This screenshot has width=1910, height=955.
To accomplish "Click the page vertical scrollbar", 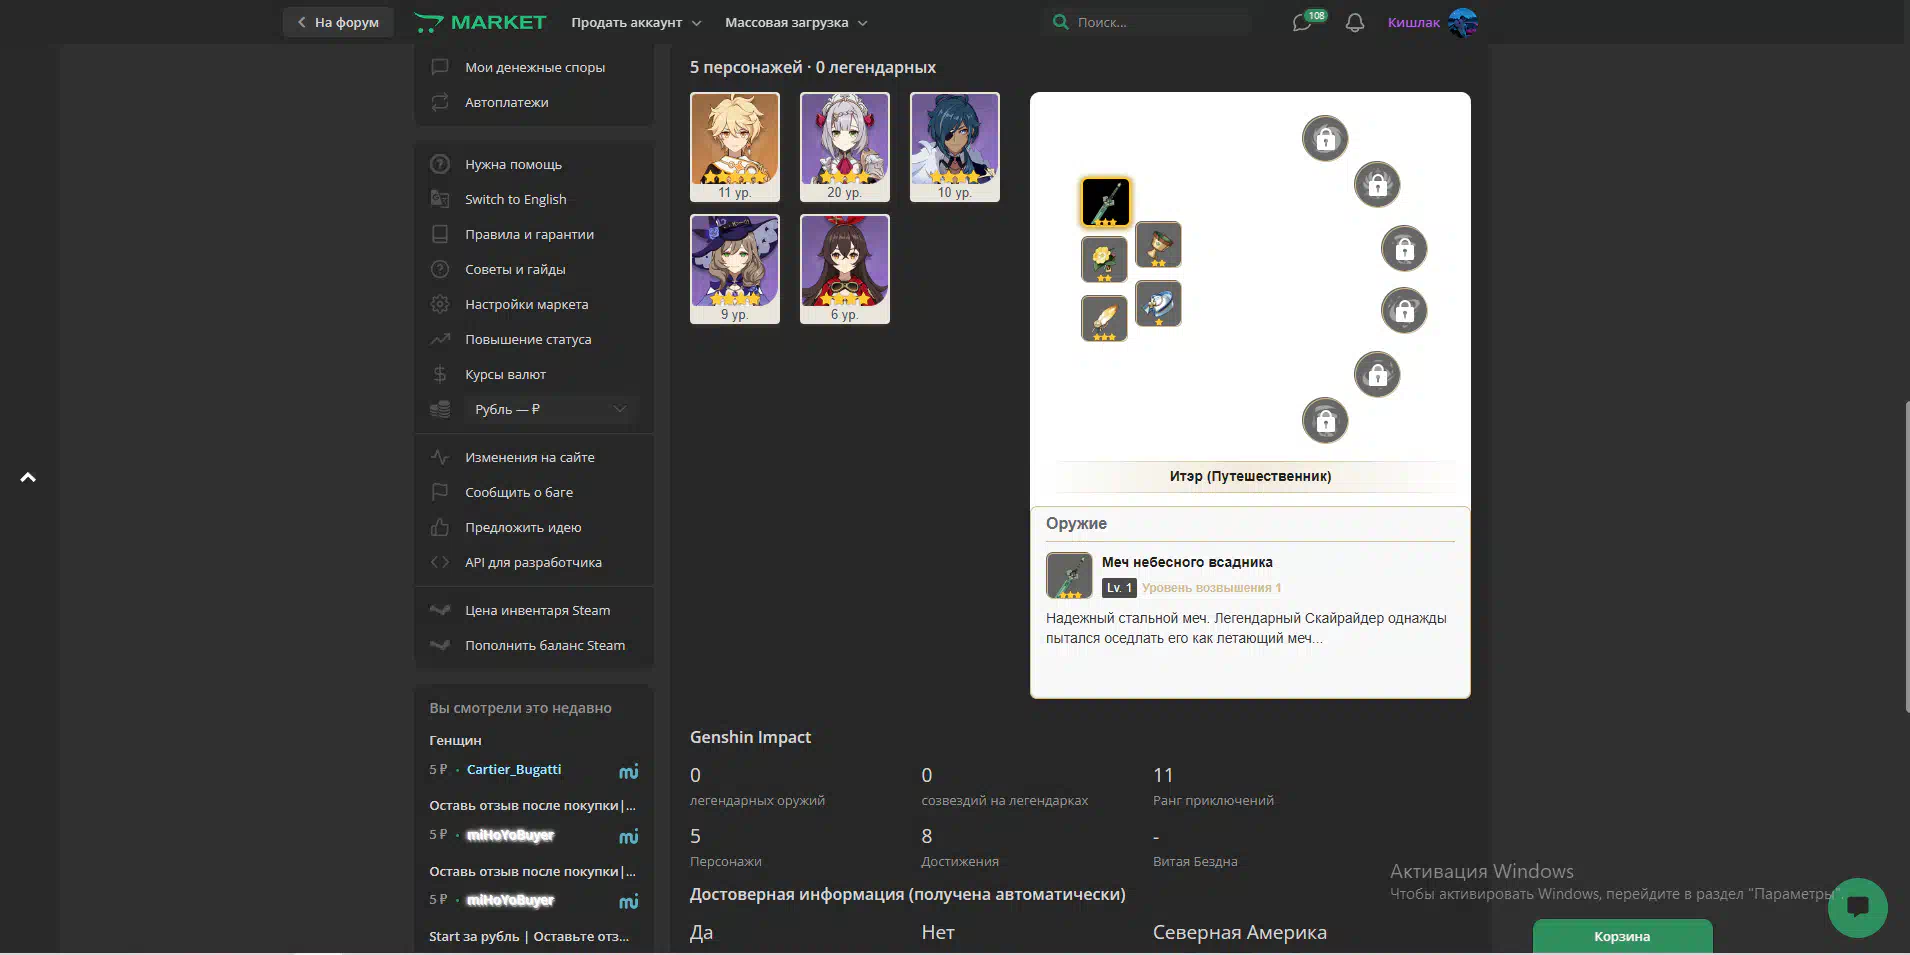I will coord(1906,556).
